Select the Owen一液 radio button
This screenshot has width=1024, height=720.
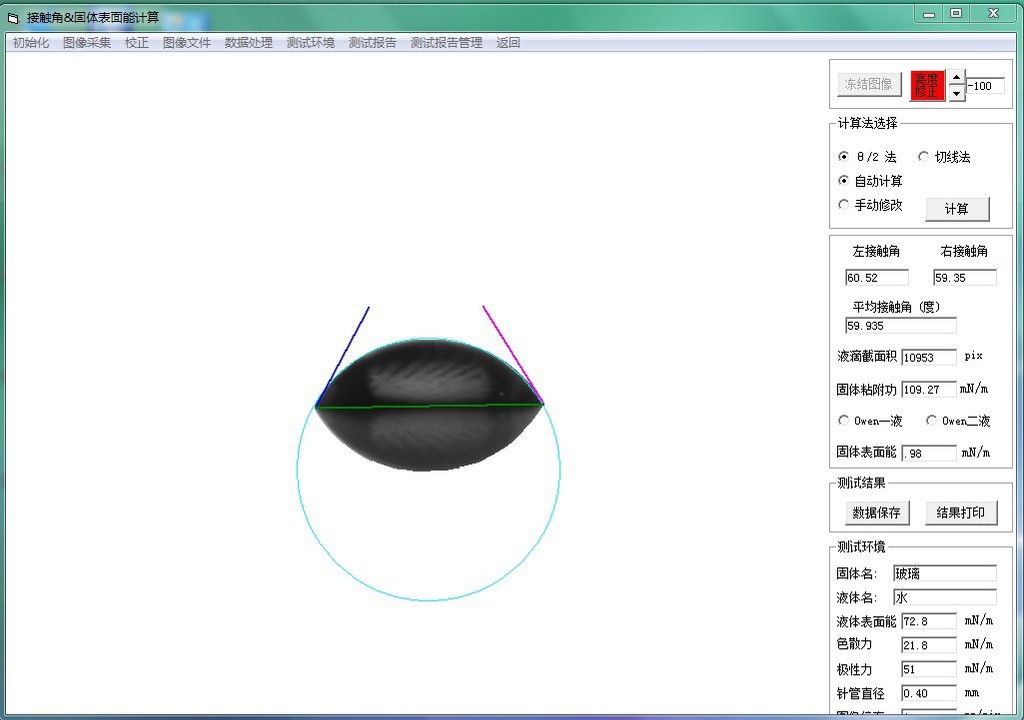(844, 421)
